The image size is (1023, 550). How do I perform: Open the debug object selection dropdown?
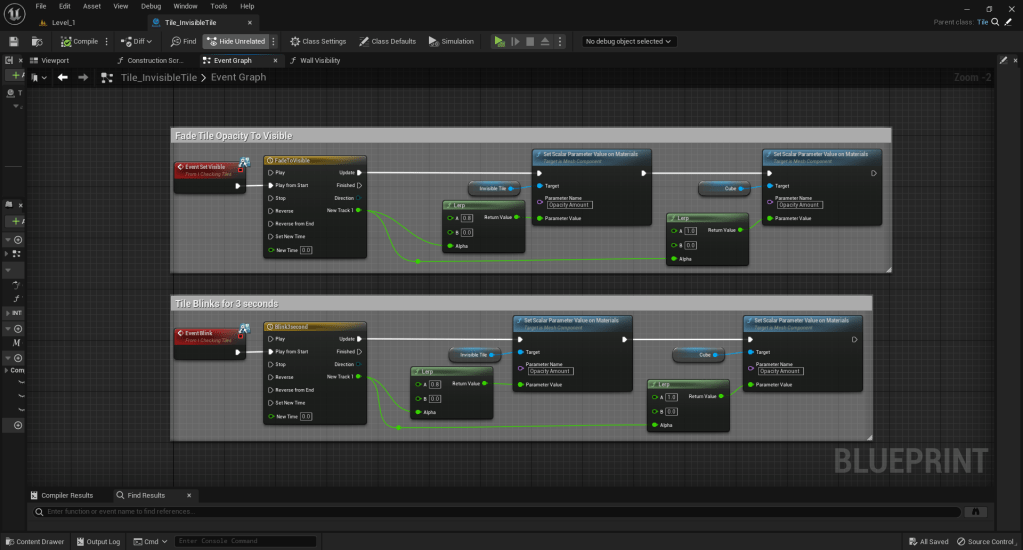pos(629,41)
